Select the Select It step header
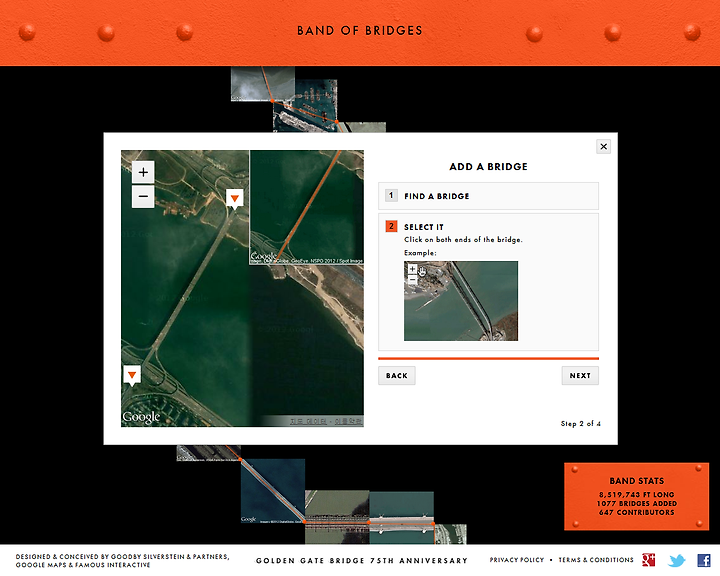Screen dimensions: 720x576 point(423,227)
